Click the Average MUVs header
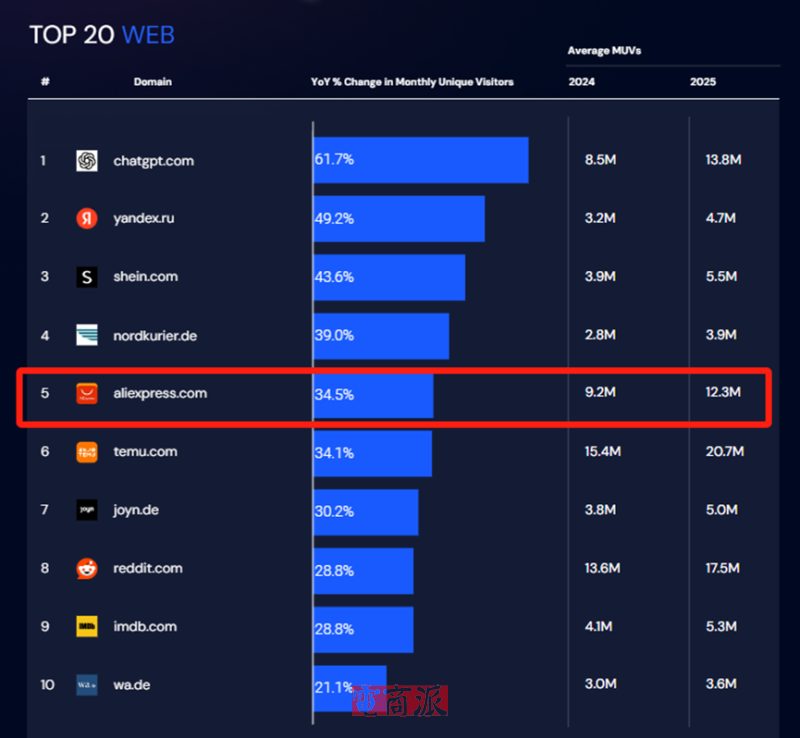 click(604, 51)
